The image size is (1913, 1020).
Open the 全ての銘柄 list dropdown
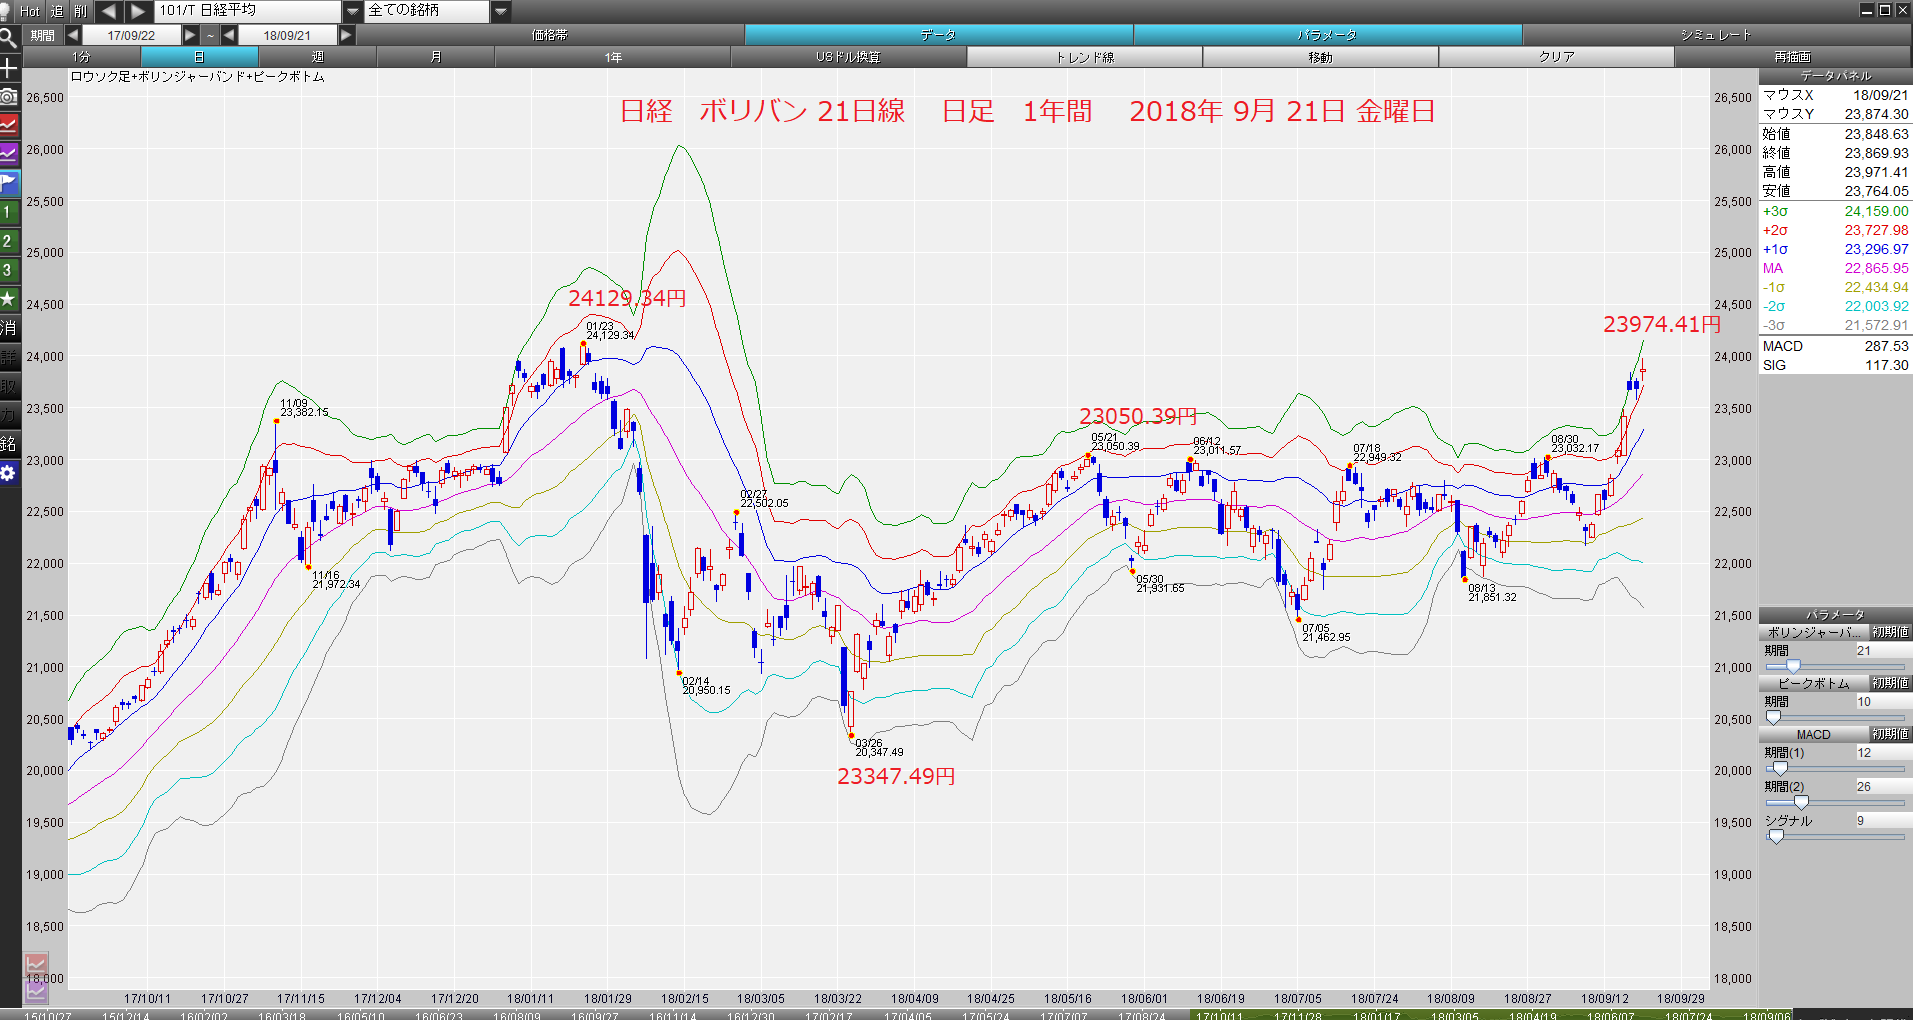click(501, 11)
